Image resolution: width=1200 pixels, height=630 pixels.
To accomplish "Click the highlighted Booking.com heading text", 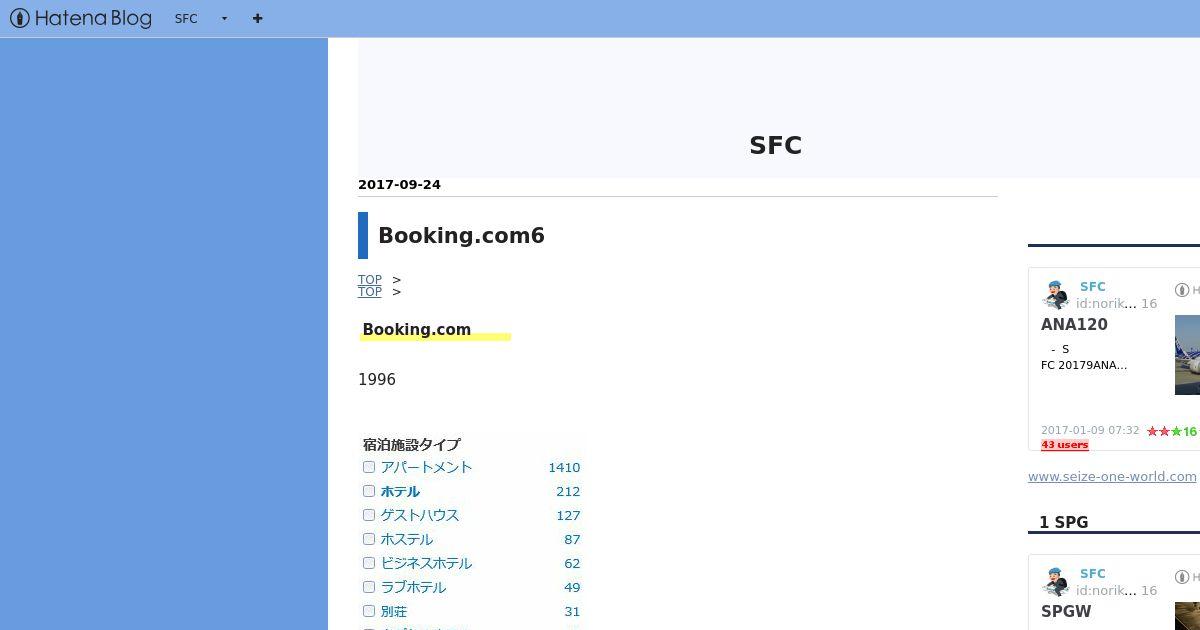I will click(416, 329).
